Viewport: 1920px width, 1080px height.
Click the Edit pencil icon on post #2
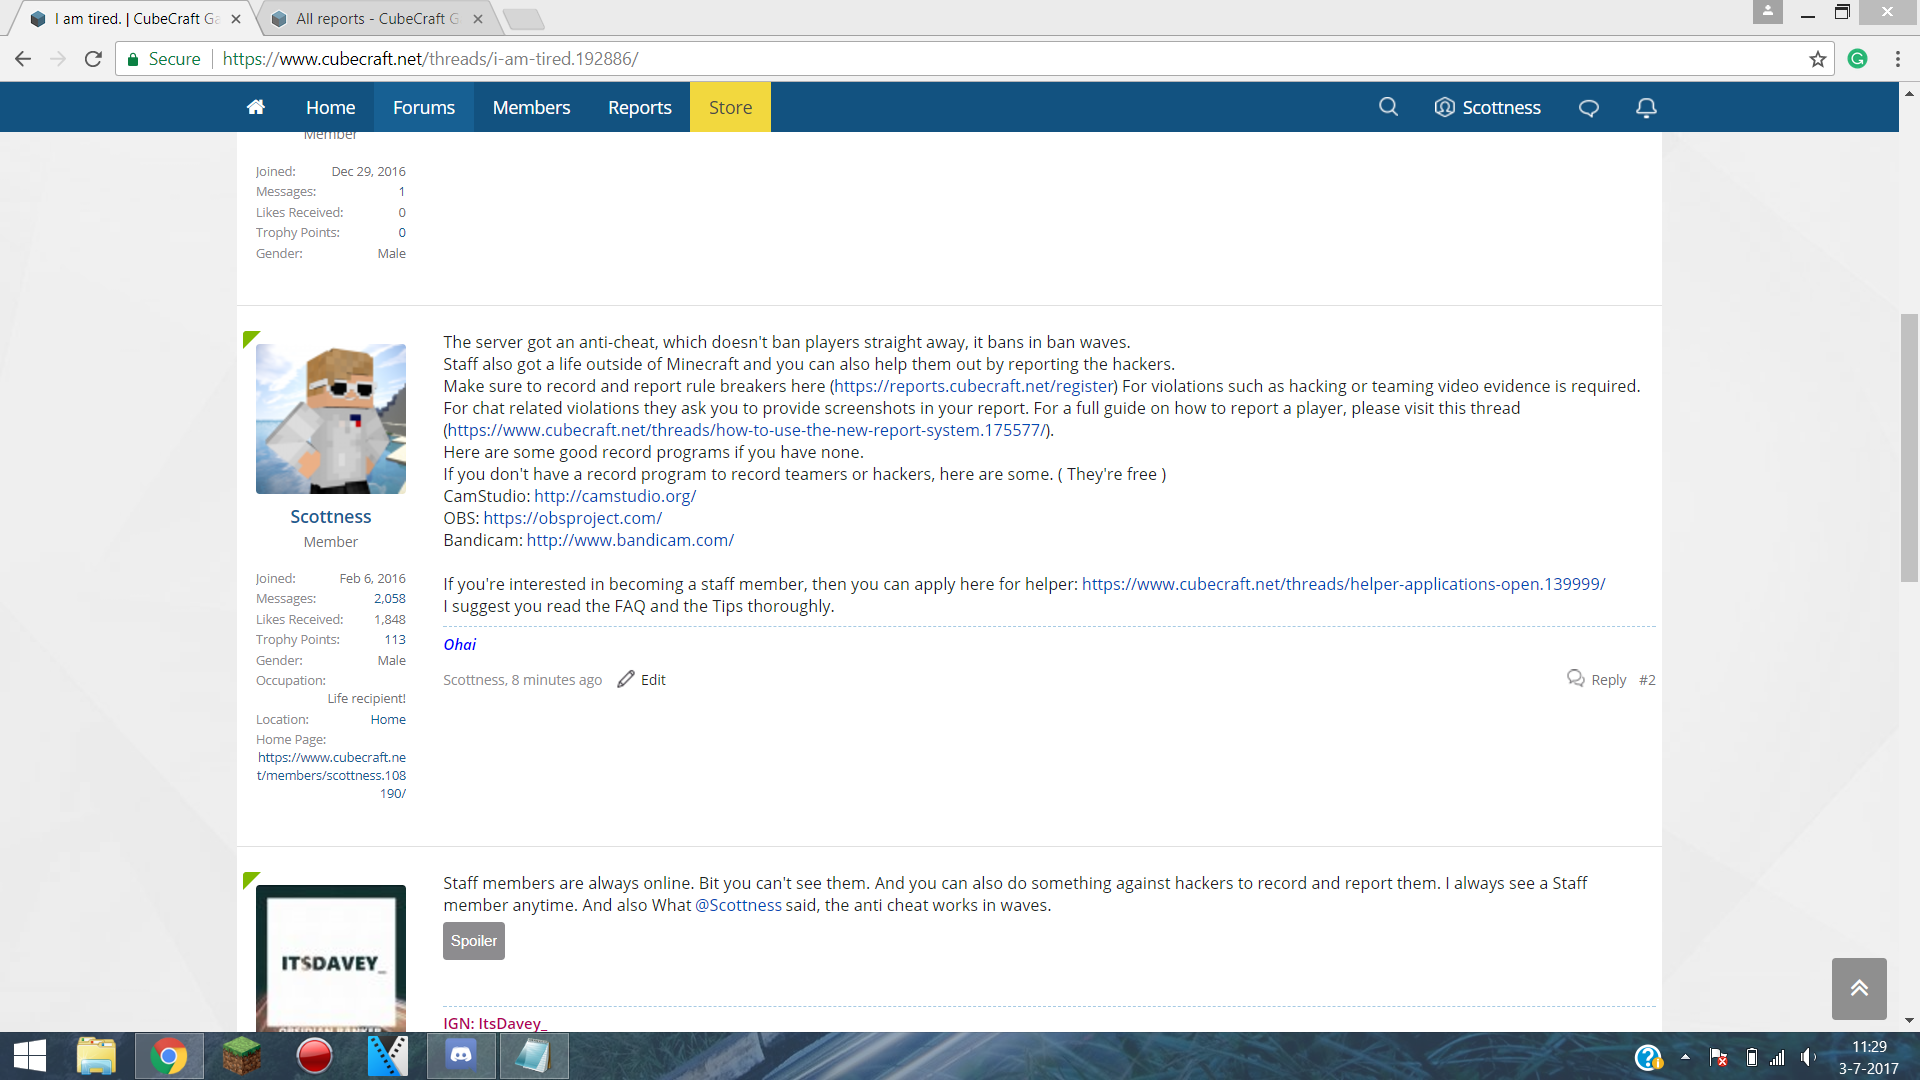point(626,679)
